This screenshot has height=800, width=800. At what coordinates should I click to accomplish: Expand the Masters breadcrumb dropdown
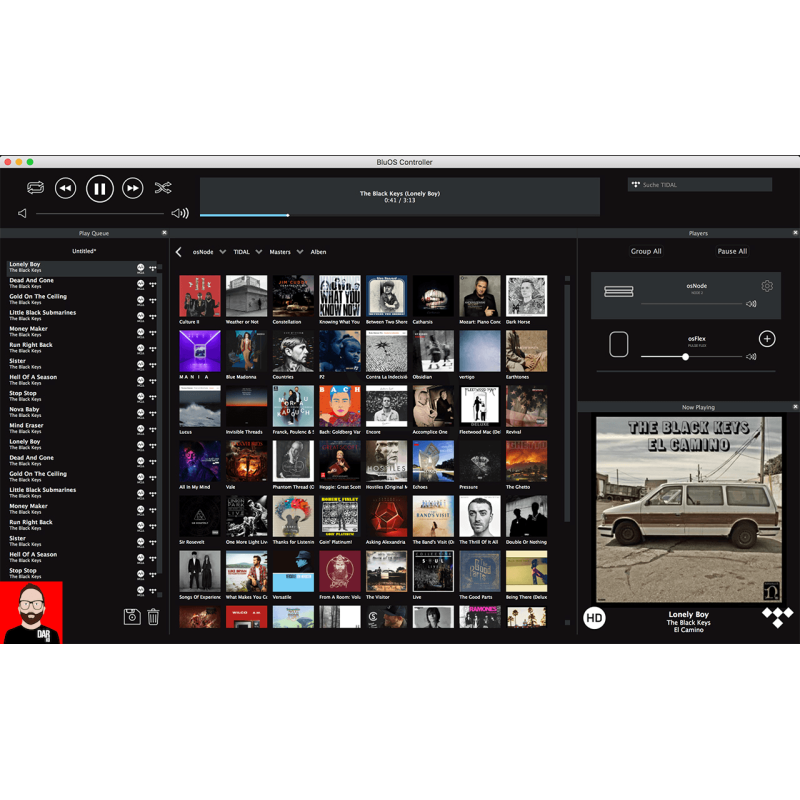tap(300, 252)
